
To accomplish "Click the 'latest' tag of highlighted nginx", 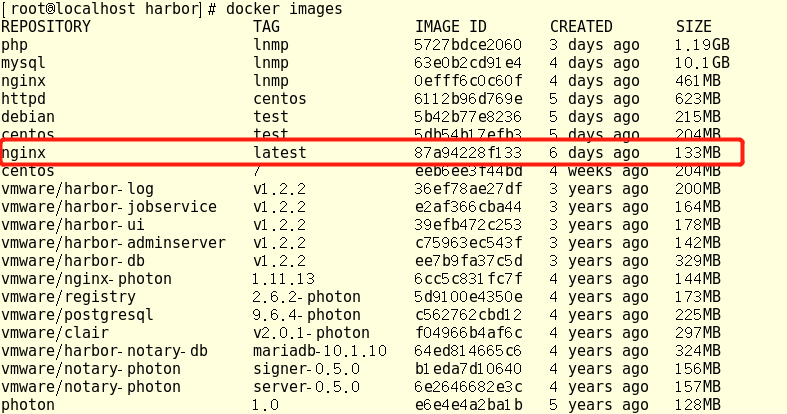I will point(280,153).
